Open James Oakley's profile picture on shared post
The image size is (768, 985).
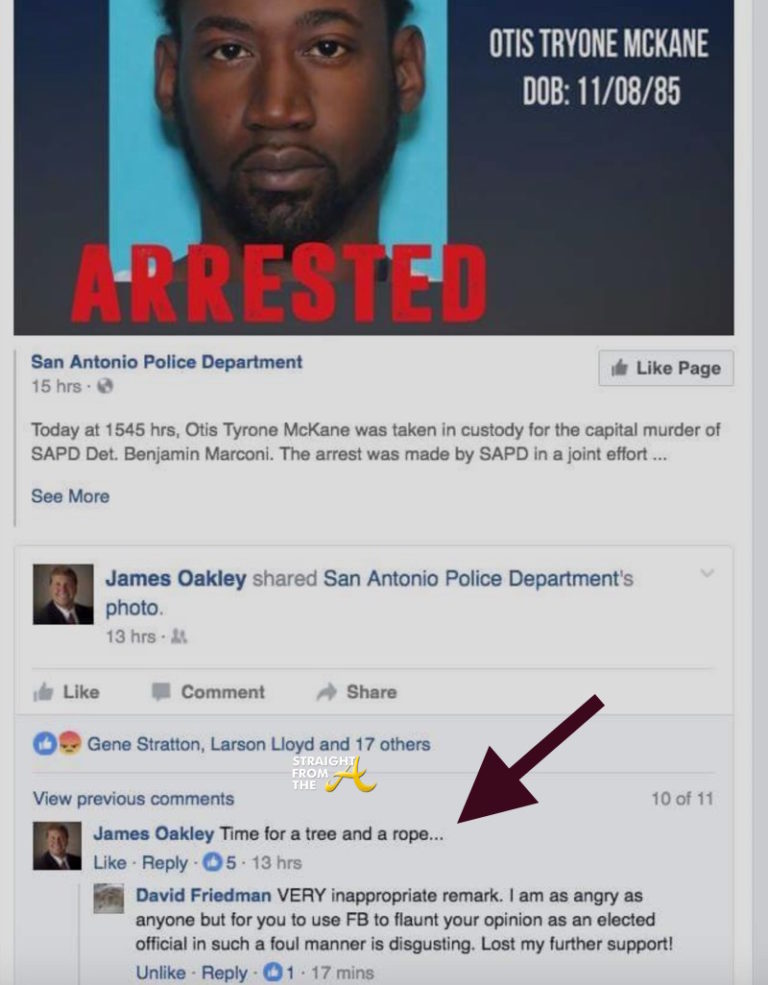click(63, 594)
